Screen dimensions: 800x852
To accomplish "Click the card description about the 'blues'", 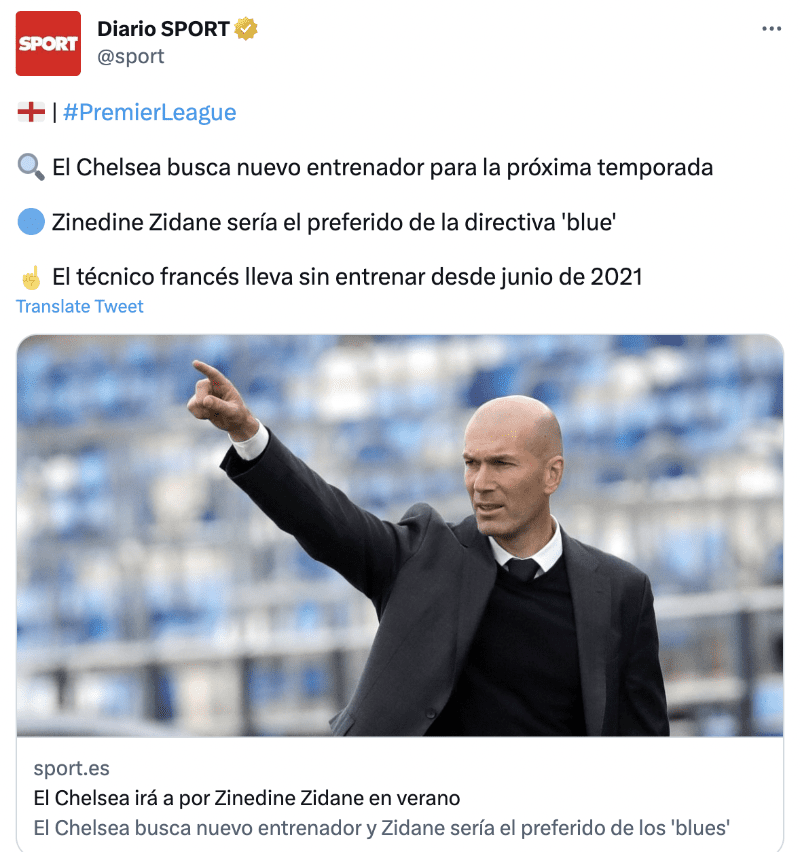I will tap(382, 828).
